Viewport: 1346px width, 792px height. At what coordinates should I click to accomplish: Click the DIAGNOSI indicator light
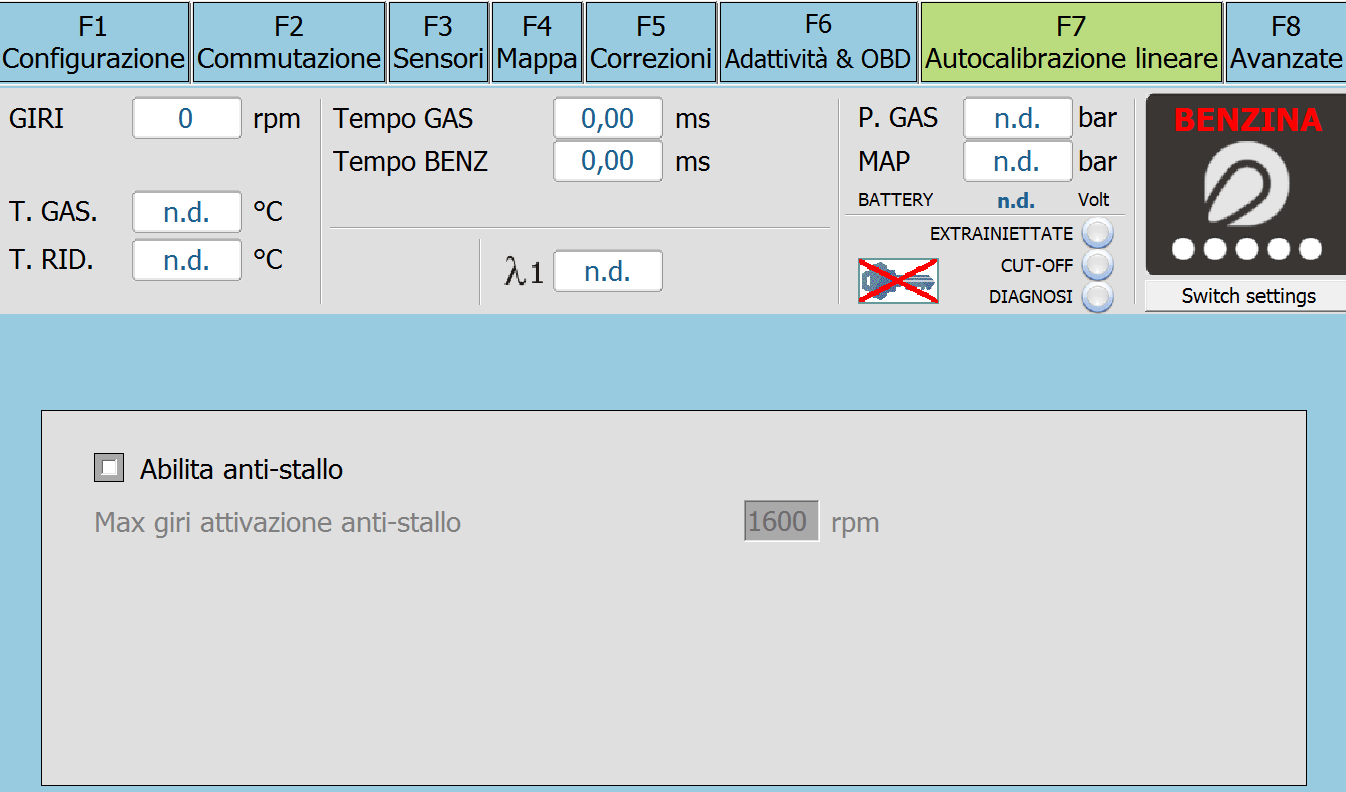click(1098, 297)
